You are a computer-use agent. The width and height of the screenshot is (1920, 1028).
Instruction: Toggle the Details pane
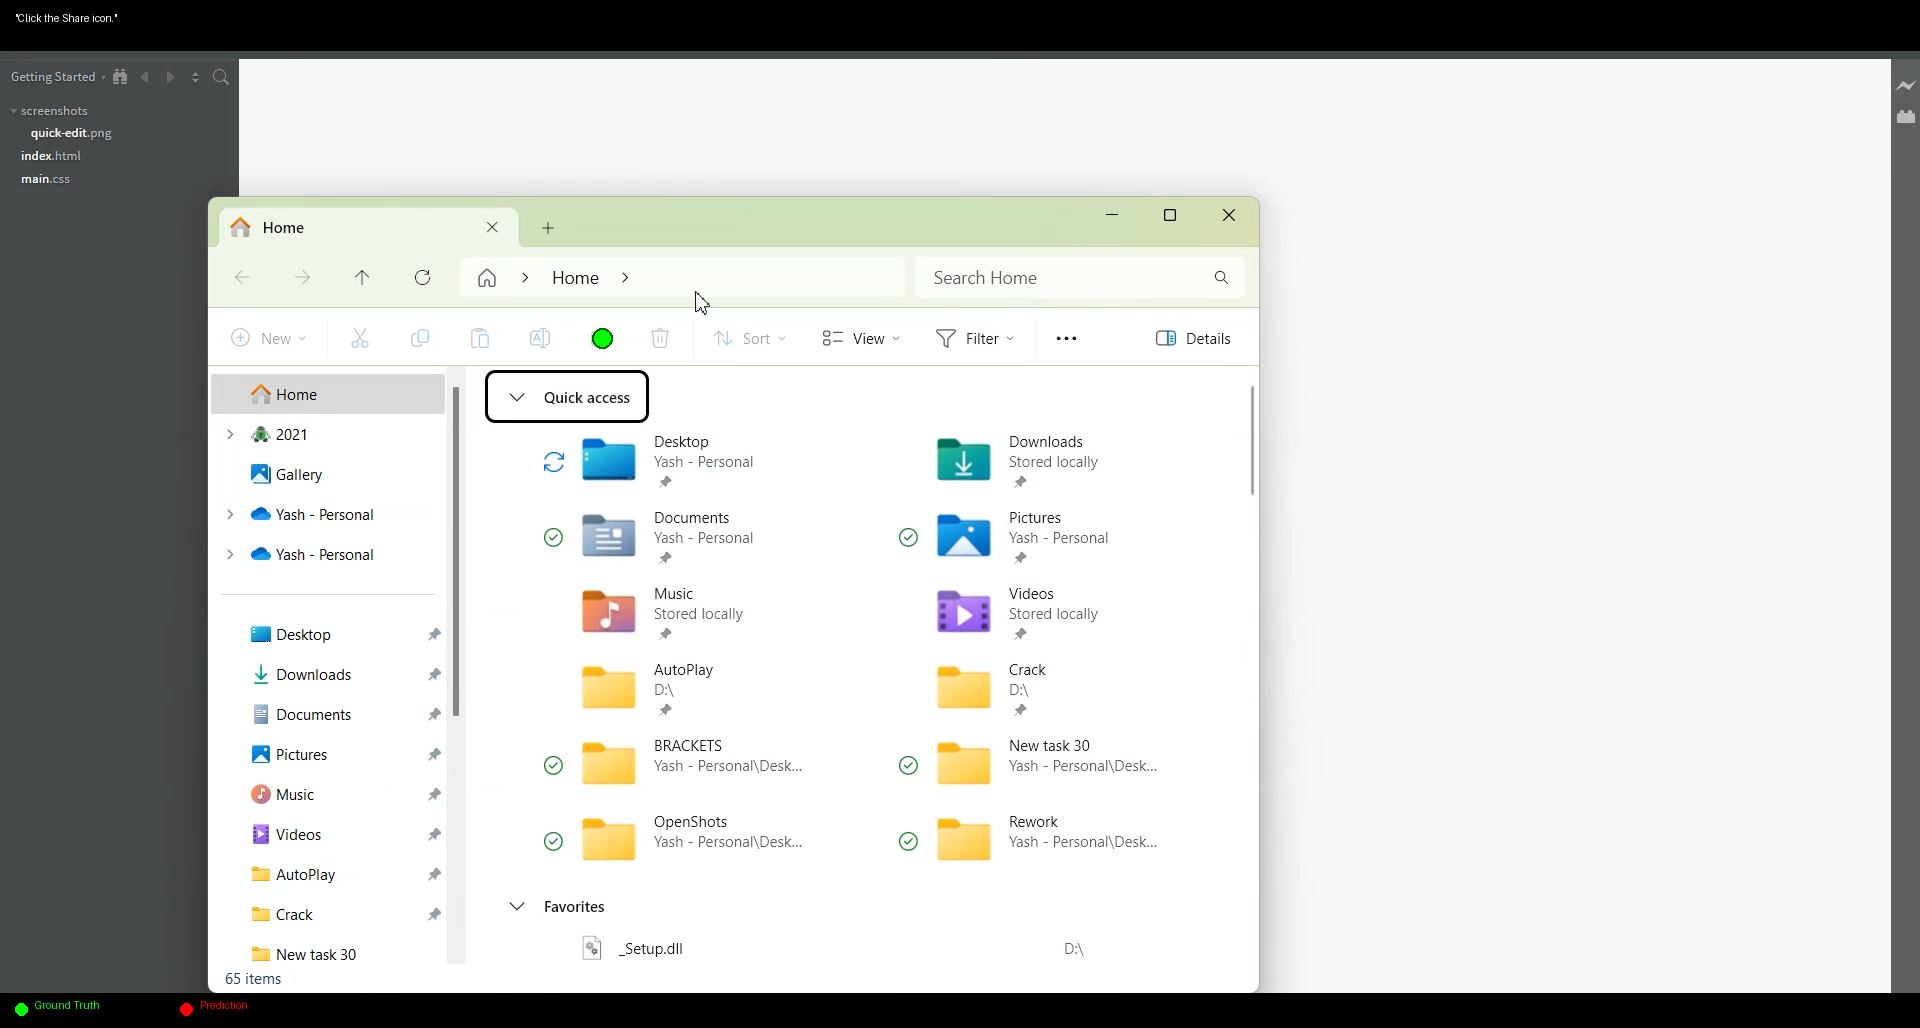(1193, 339)
